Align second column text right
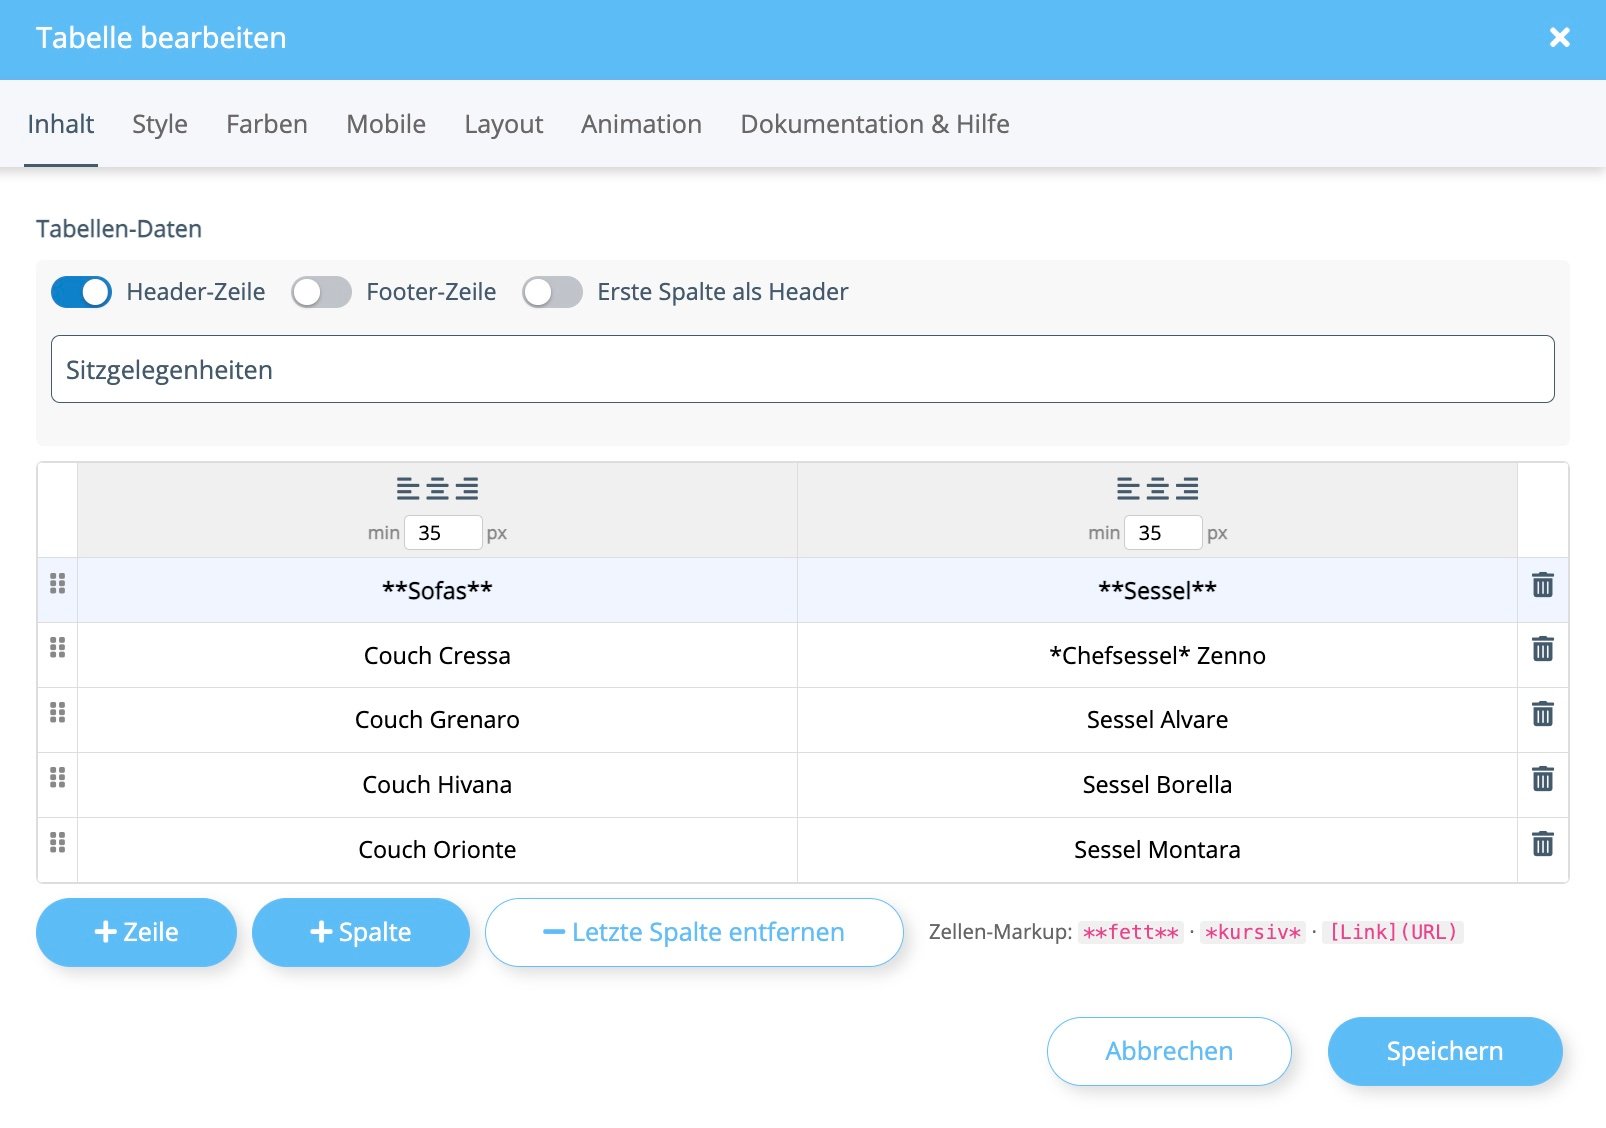Image resolution: width=1606 pixels, height=1128 pixels. [1188, 488]
